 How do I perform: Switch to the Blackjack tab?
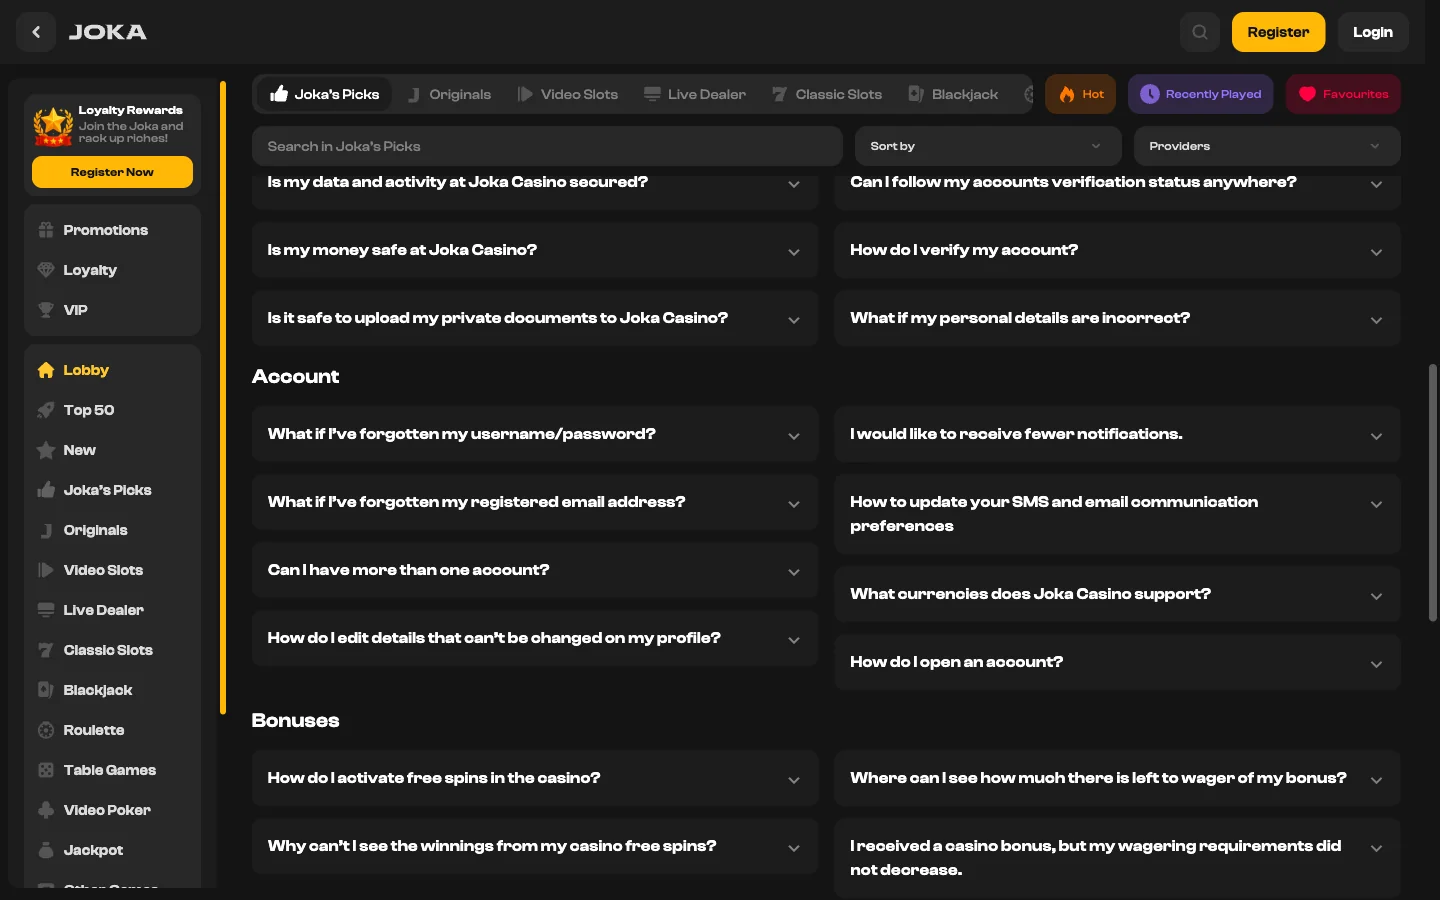pyautogui.click(x=953, y=94)
